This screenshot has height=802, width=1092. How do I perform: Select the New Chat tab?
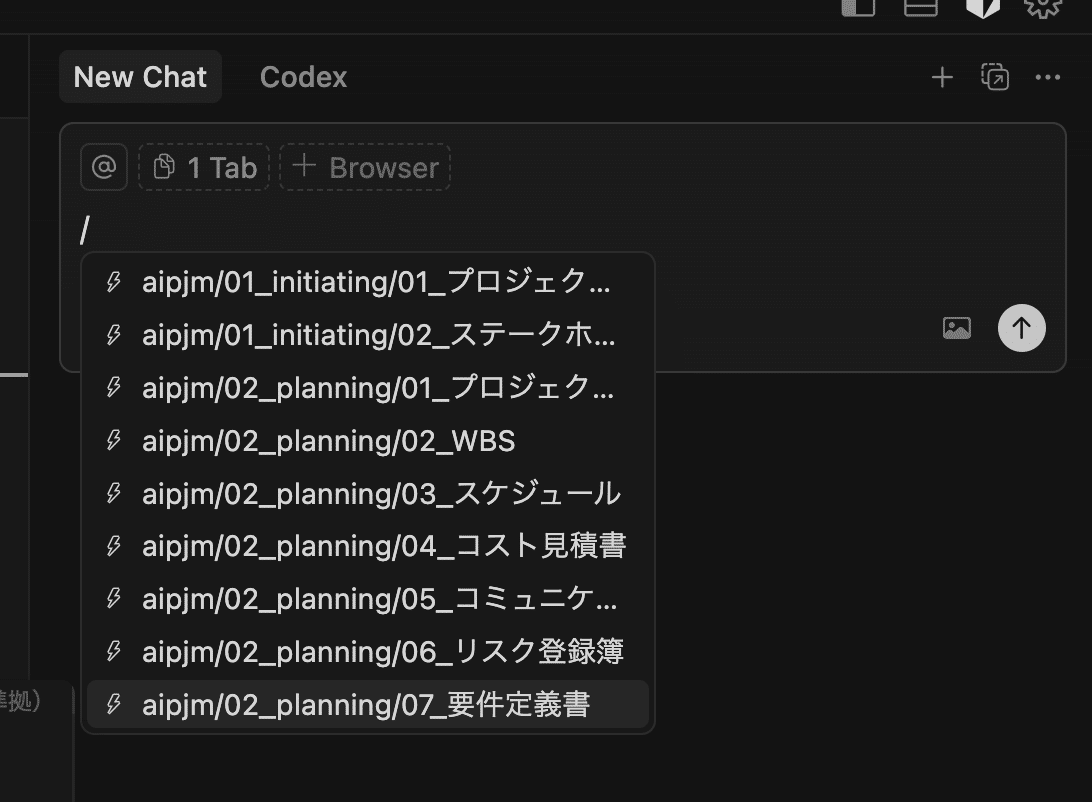click(140, 76)
